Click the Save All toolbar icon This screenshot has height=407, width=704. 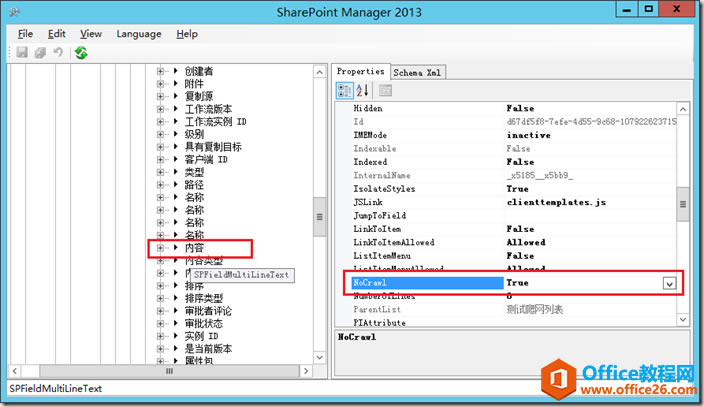(40, 53)
